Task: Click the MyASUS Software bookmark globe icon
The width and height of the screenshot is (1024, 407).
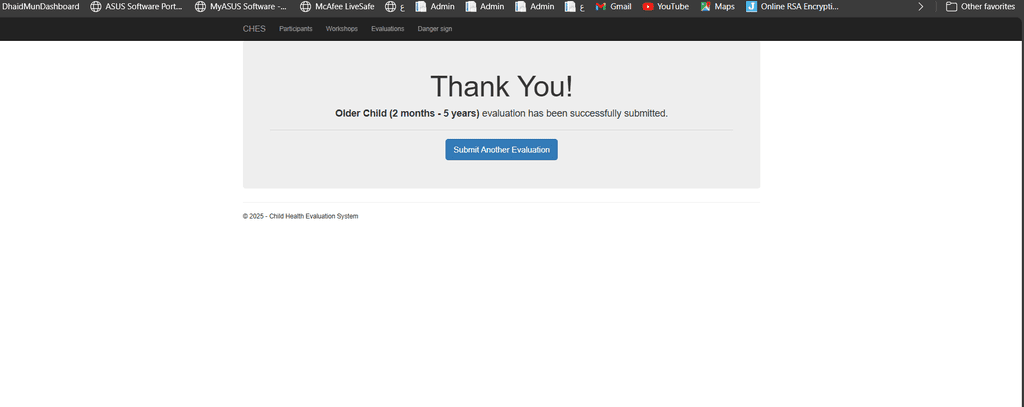Action: click(x=200, y=7)
